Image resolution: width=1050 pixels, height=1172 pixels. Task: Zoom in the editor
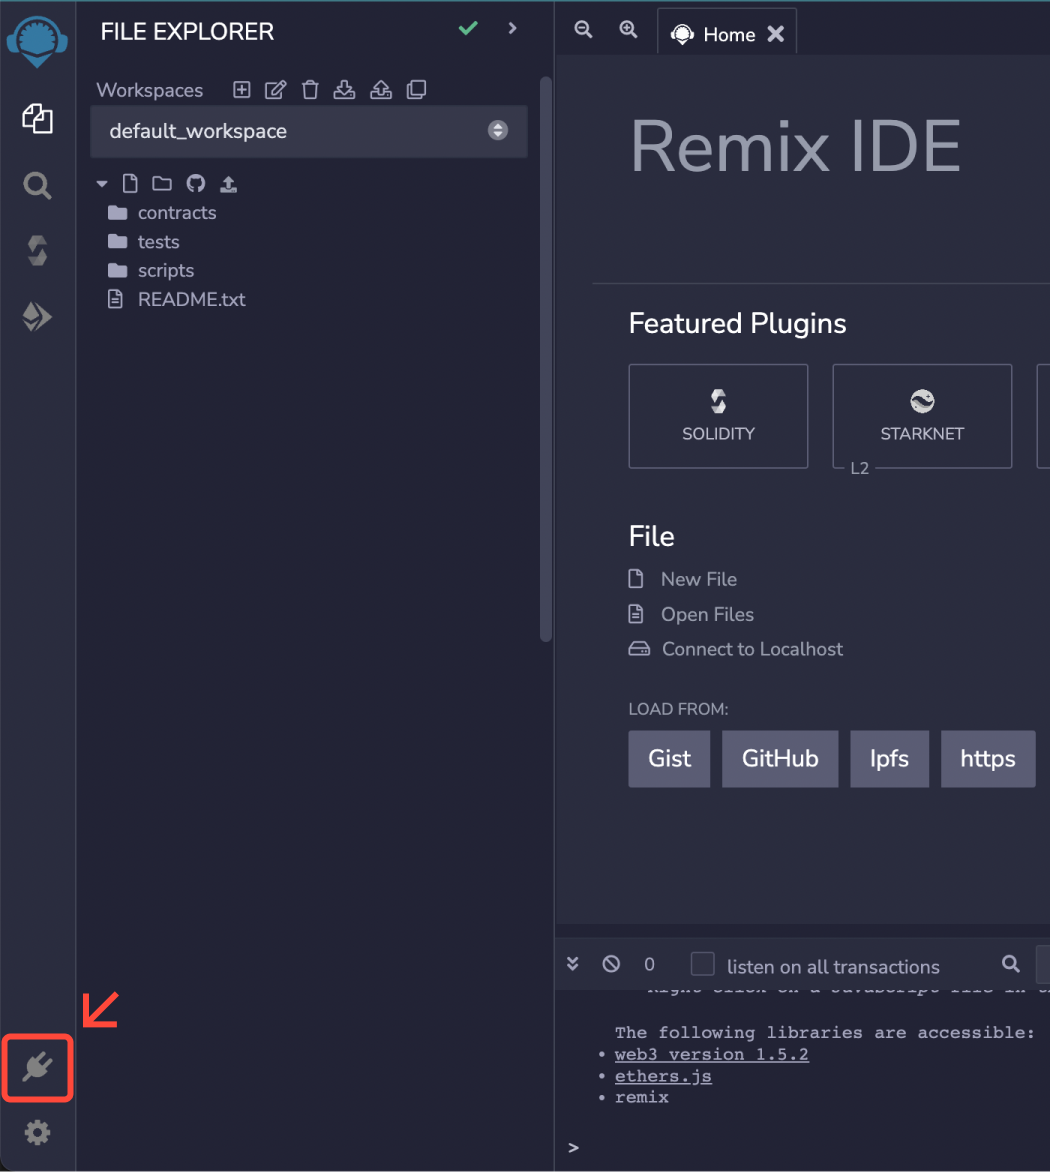[x=629, y=29]
